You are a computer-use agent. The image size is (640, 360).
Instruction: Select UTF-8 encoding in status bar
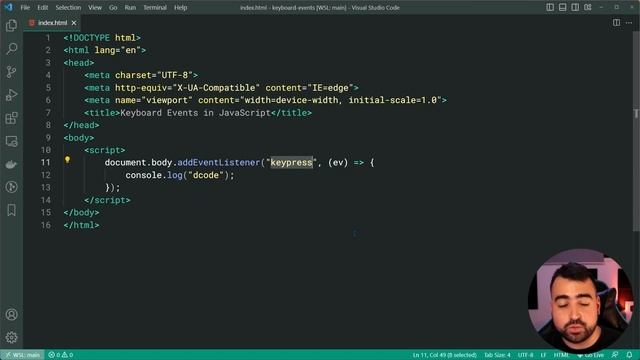click(x=525, y=355)
